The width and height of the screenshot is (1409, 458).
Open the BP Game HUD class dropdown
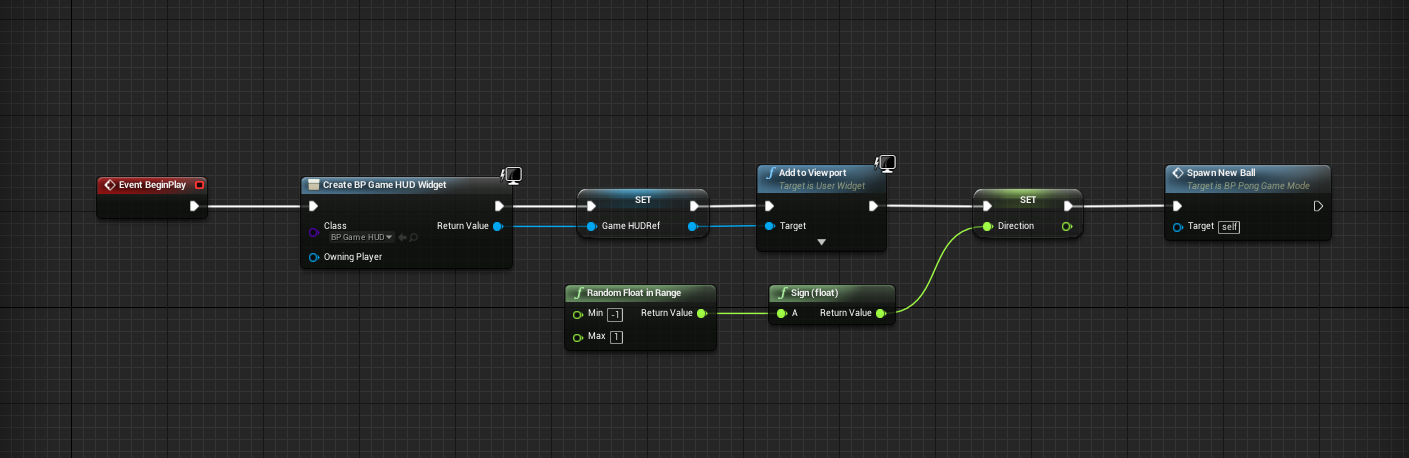pos(361,237)
